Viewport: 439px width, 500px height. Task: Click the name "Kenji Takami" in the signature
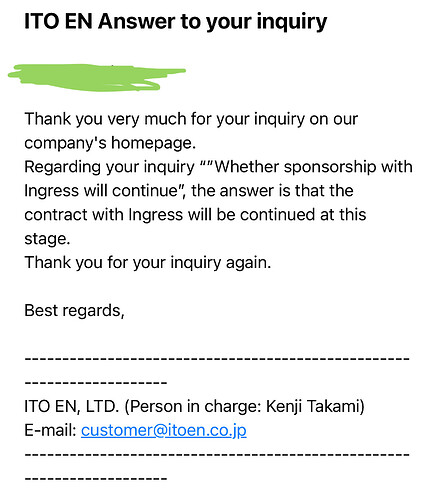pyautogui.click(x=313, y=407)
